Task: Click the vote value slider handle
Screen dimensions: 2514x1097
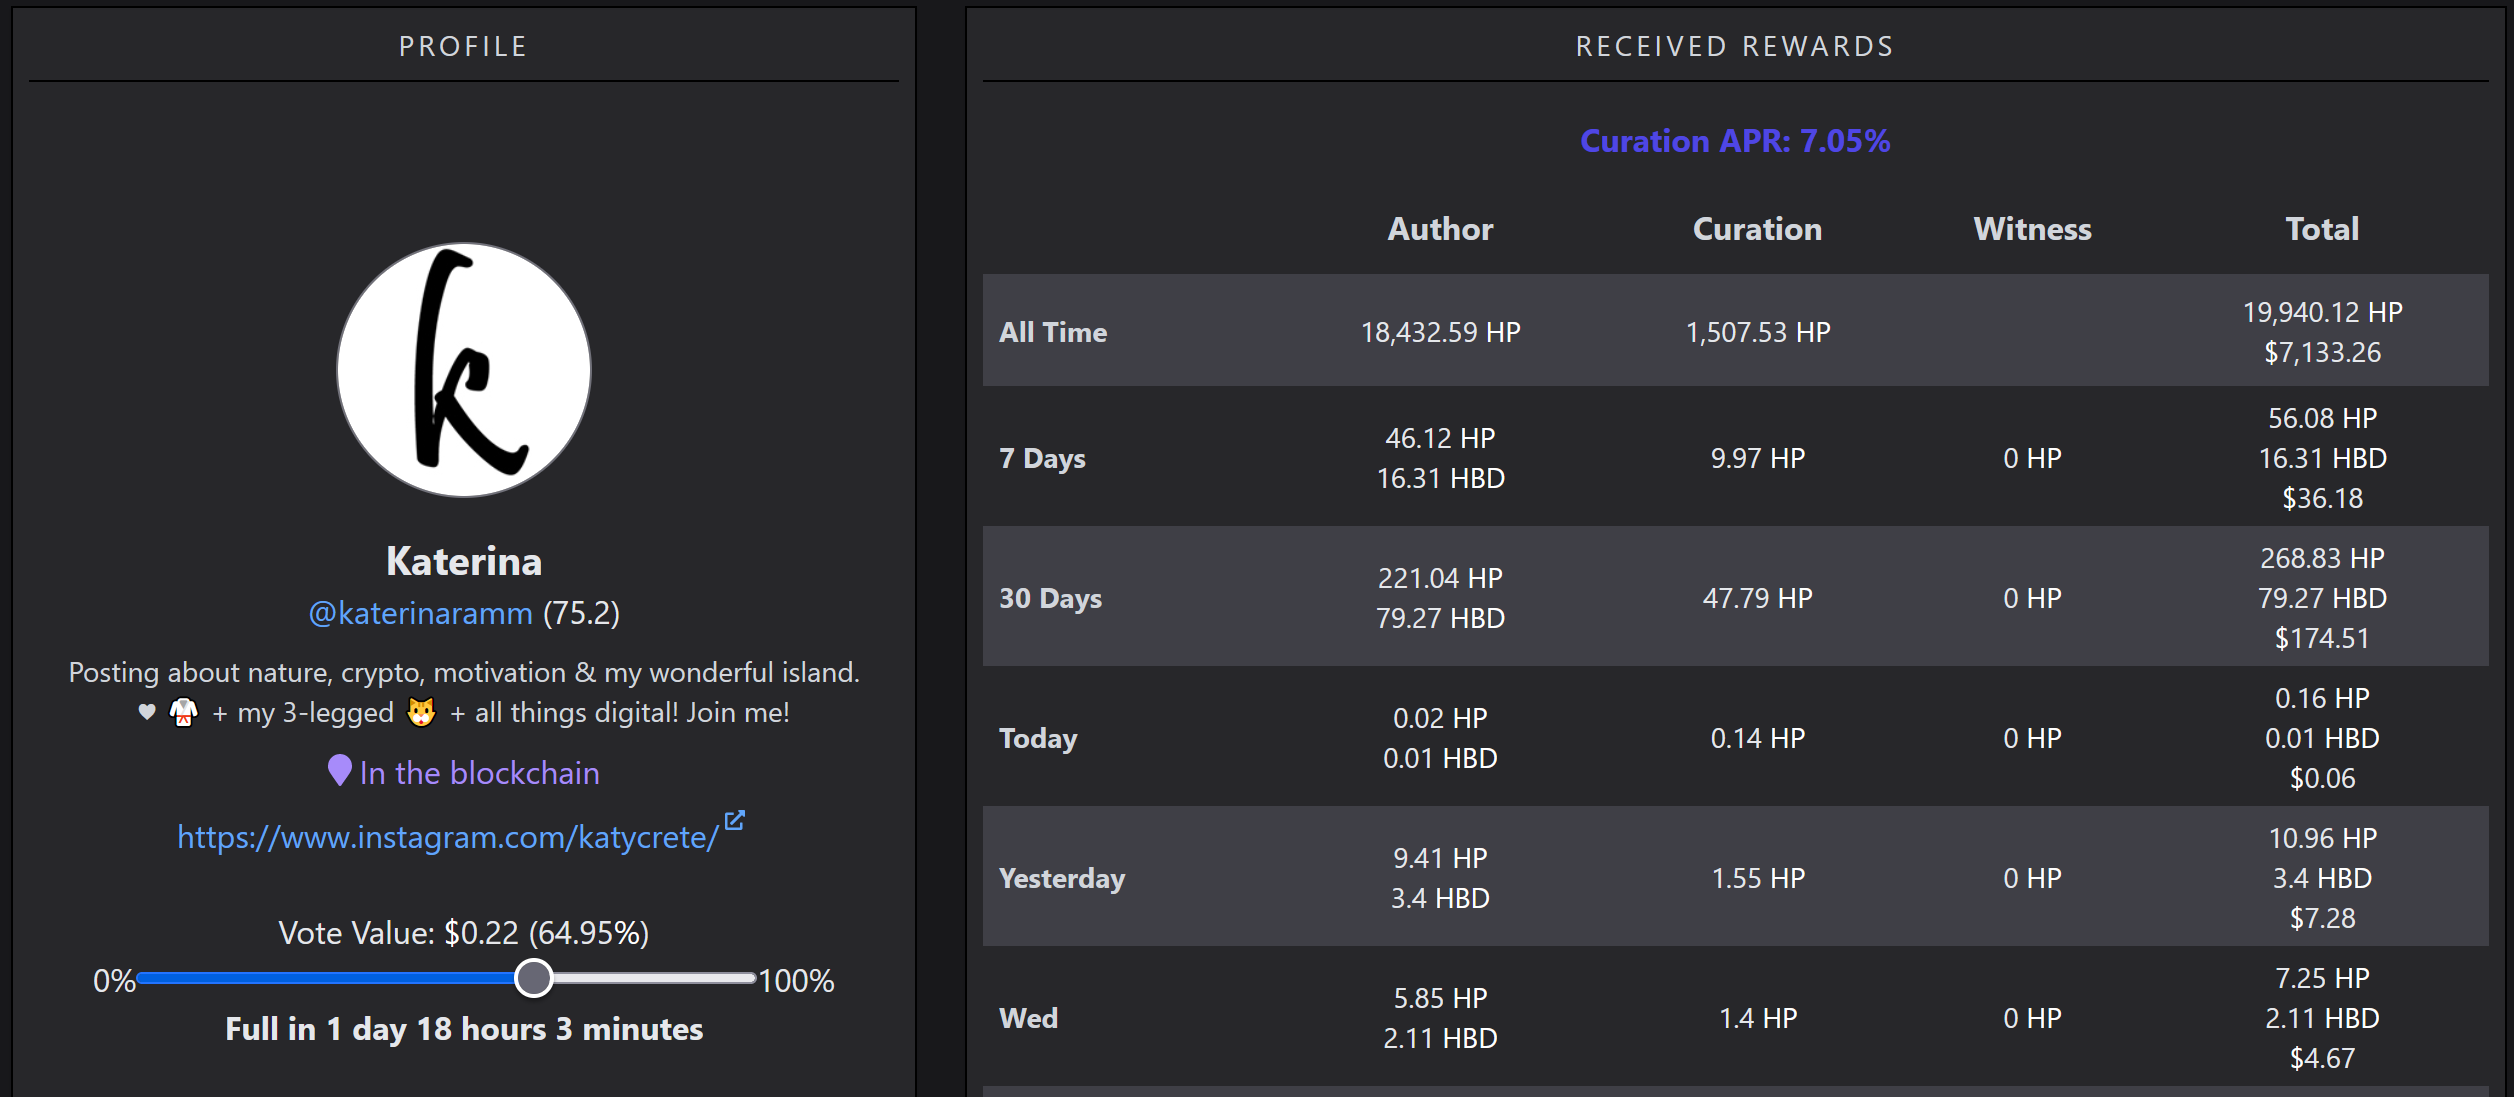Action: pos(534,978)
